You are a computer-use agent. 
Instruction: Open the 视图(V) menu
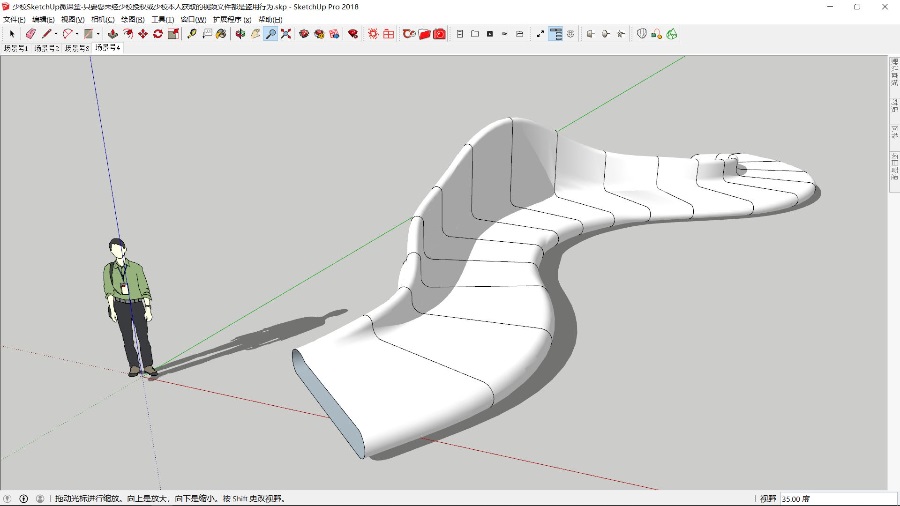[73, 20]
